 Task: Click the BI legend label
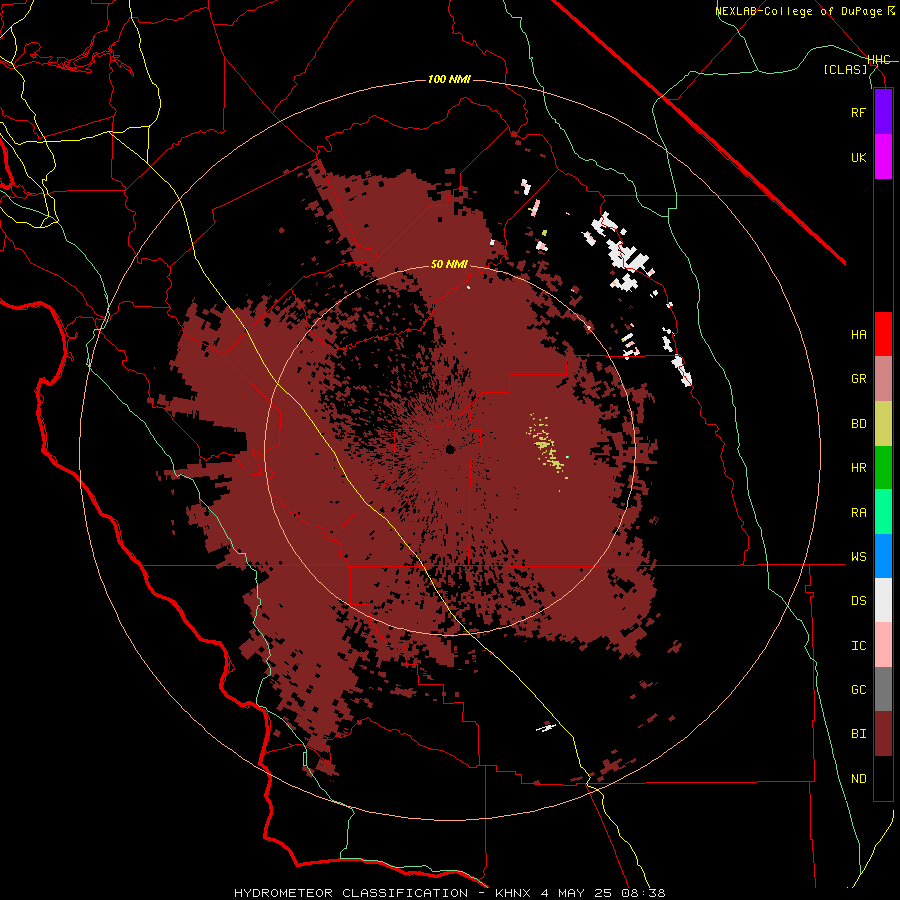pyautogui.click(x=858, y=734)
